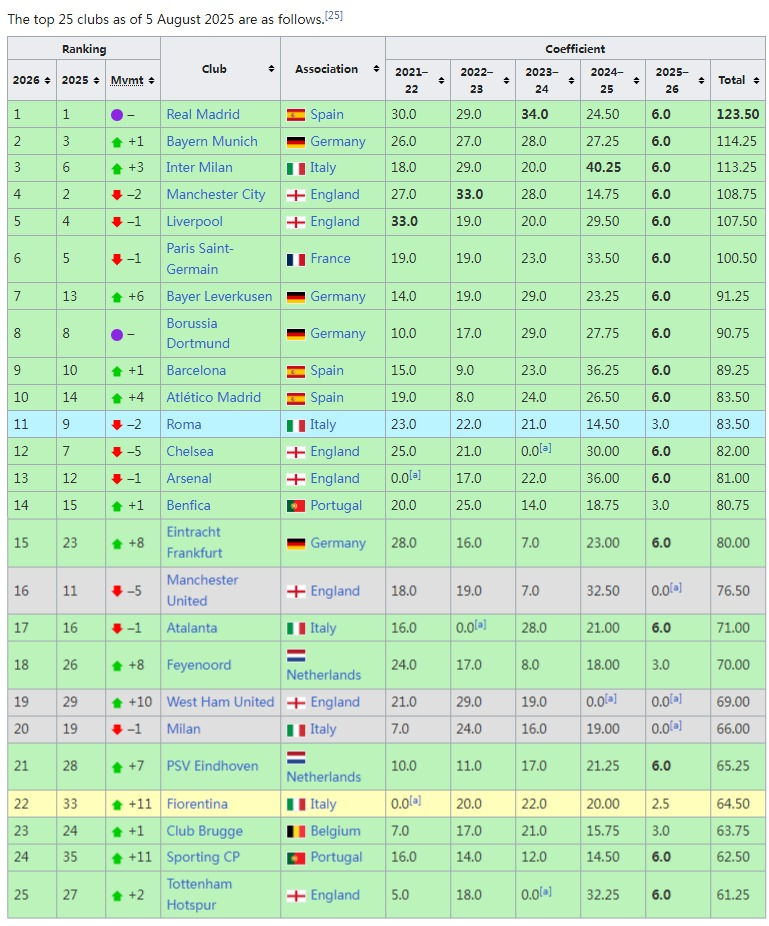Open Borussia Dortmund club link
The height and width of the screenshot is (926, 769).
click(x=198, y=333)
